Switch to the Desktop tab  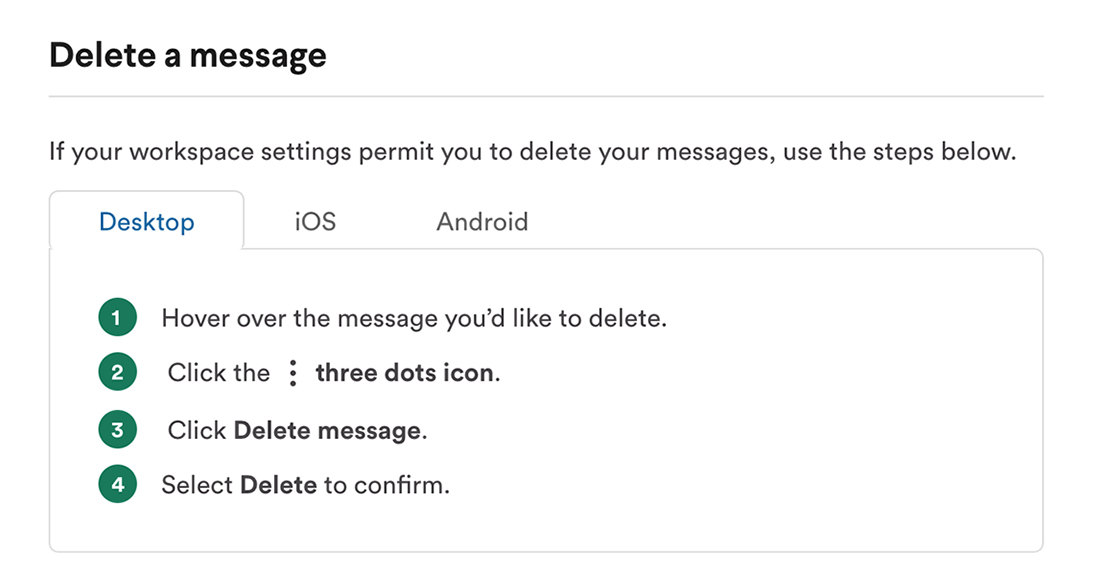(x=147, y=221)
